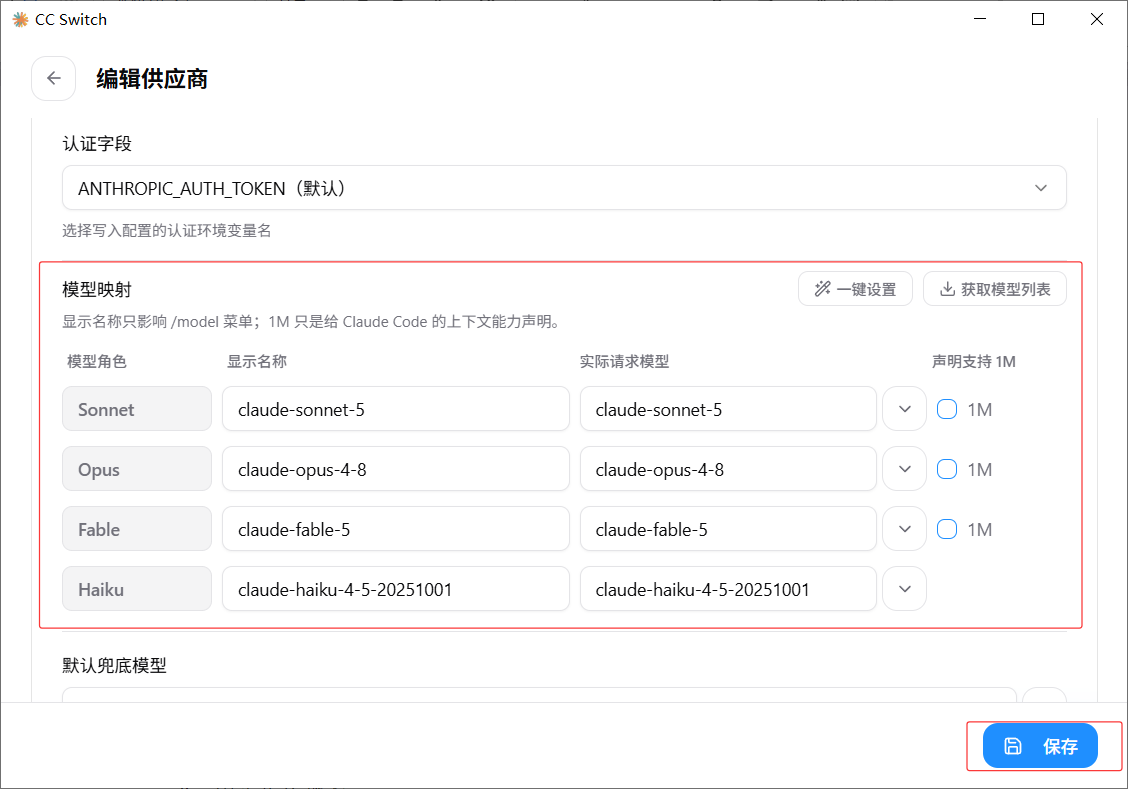Open the 认证字段 ANTHROPIC_AUTH_TOKEN dropdown
Viewport: 1128px width, 789px height.
[x=564, y=188]
